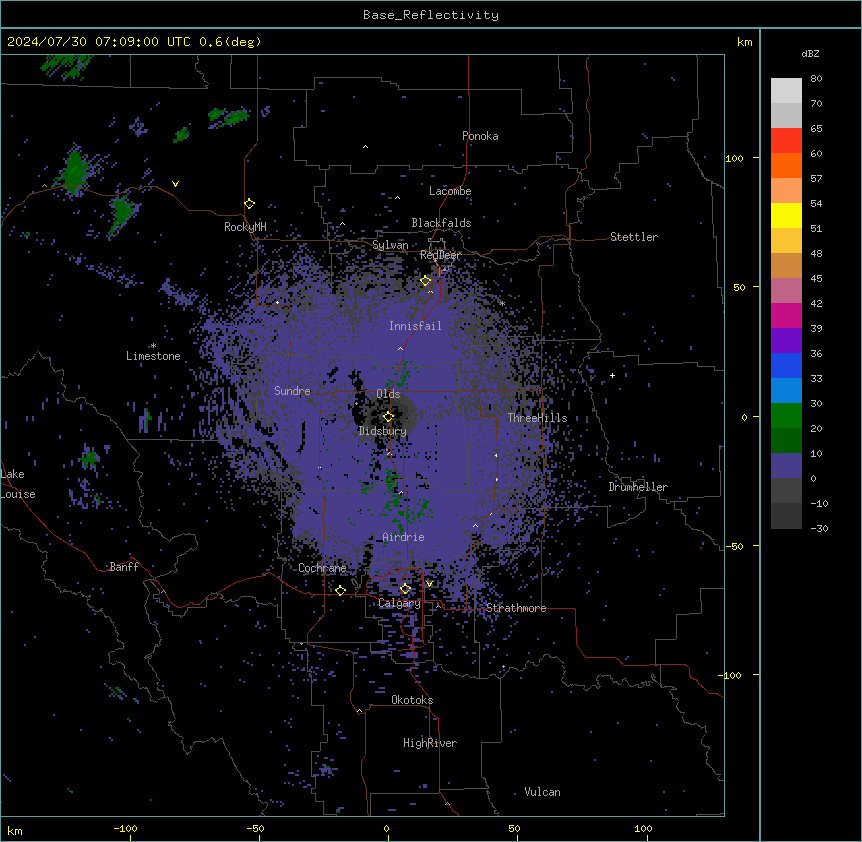Click the 65 value in the dBZ legend
The image size is (862, 842).
point(816,128)
